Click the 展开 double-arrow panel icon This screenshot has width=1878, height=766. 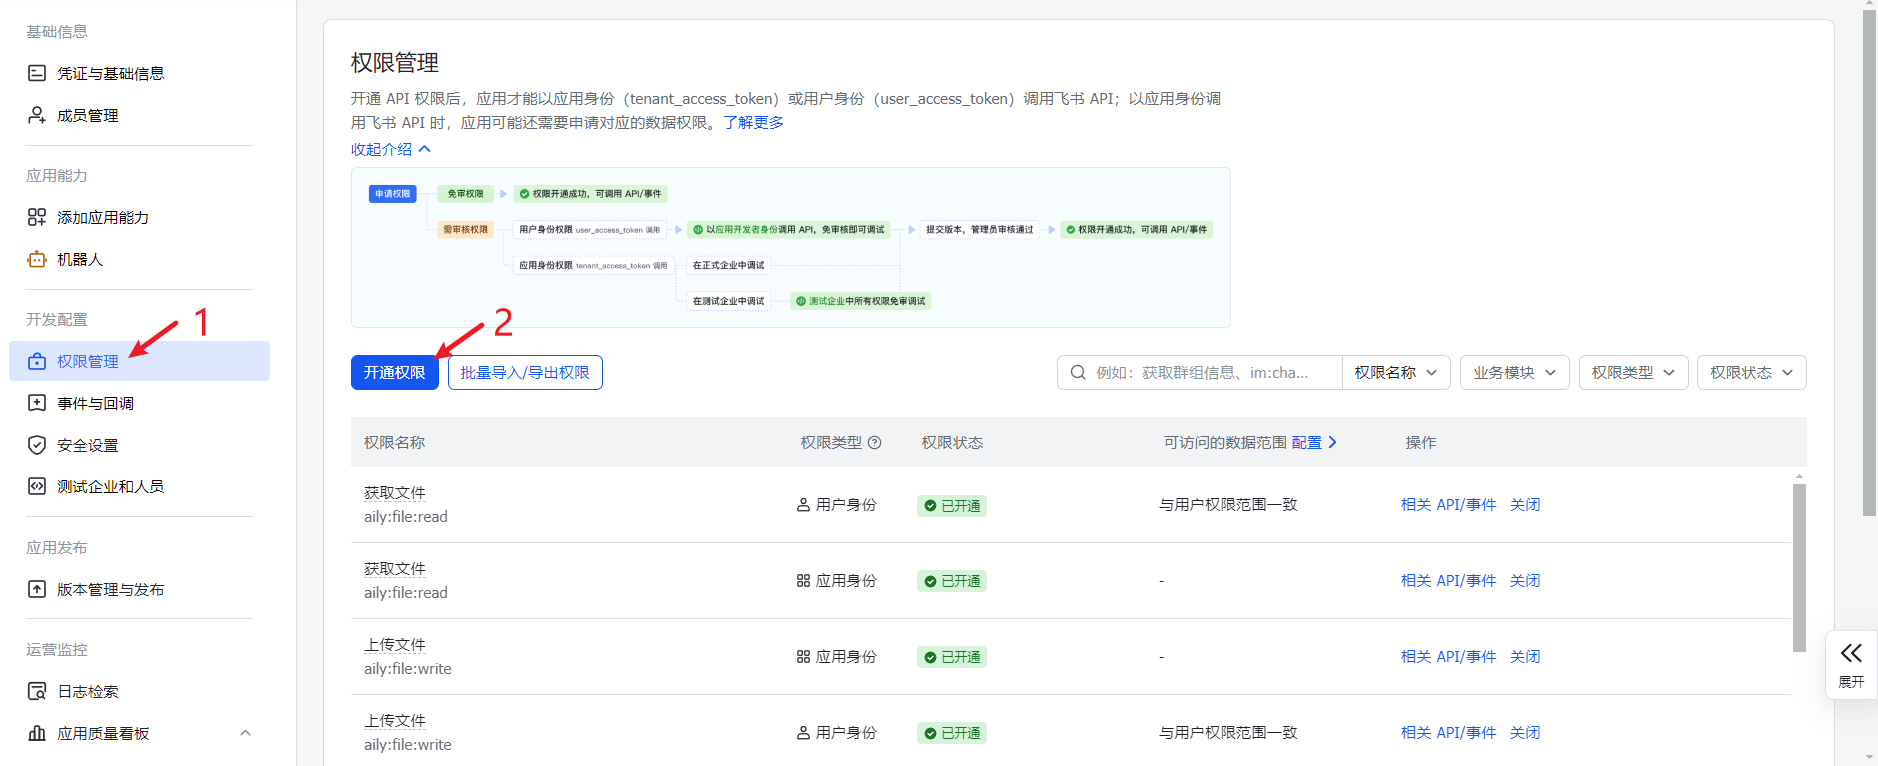[x=1851, y=654]
